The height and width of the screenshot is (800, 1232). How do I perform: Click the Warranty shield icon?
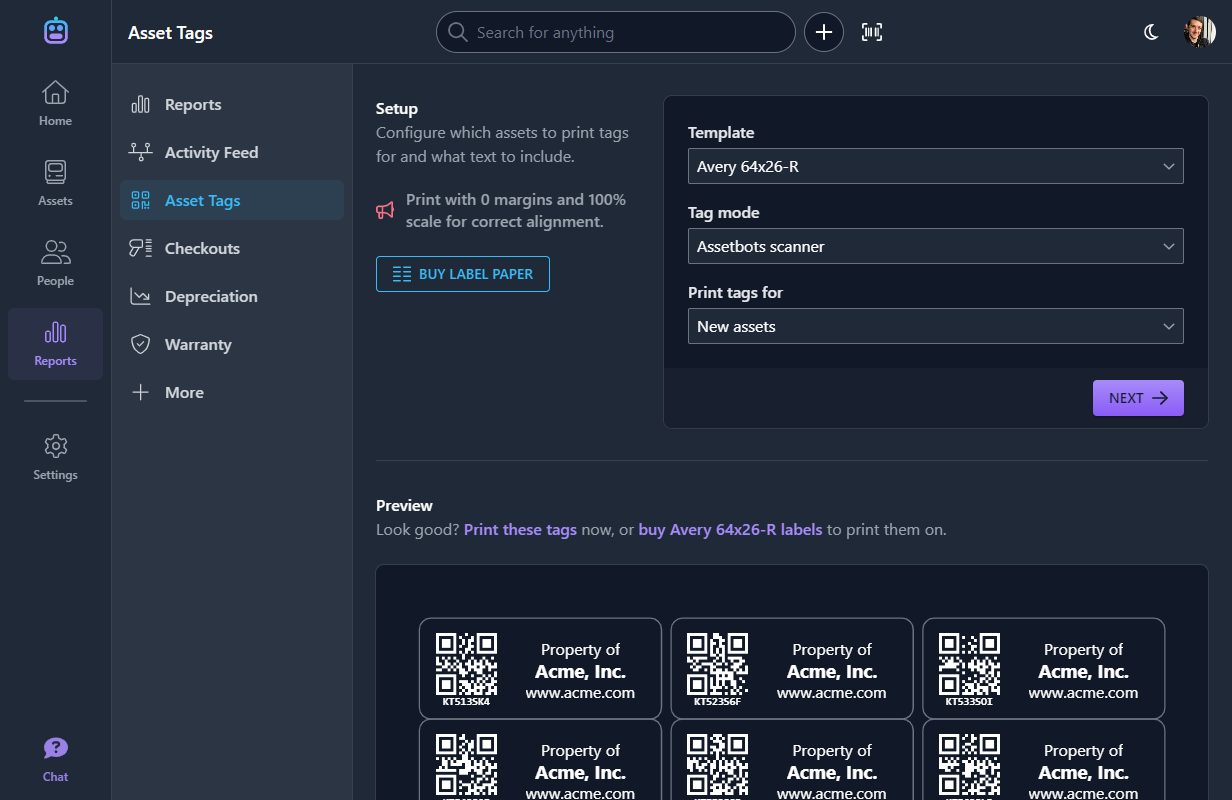(141, 345)
